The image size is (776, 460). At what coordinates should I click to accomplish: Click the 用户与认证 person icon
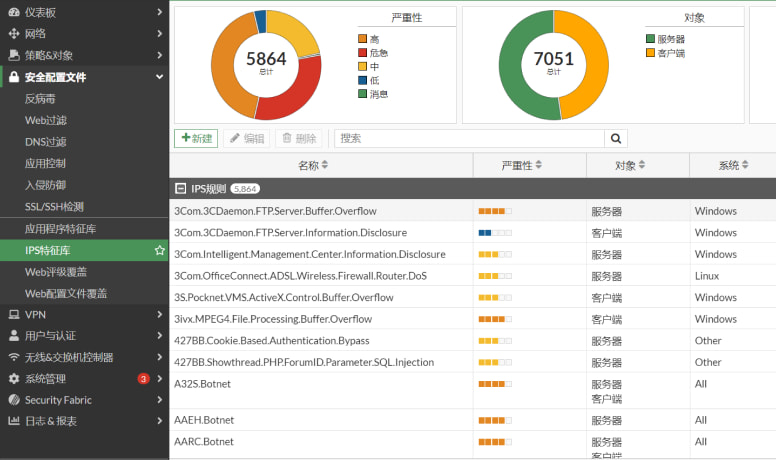(14, 336)
